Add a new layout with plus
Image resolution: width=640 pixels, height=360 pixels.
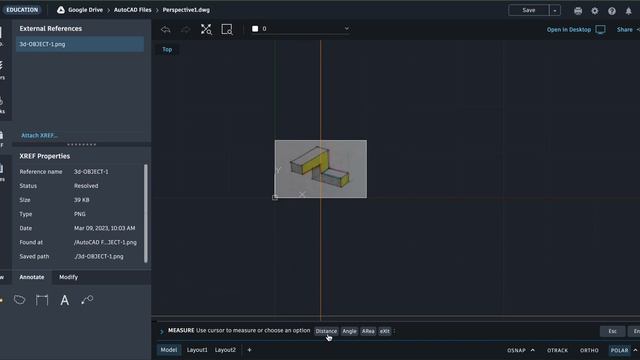(249, 350)
